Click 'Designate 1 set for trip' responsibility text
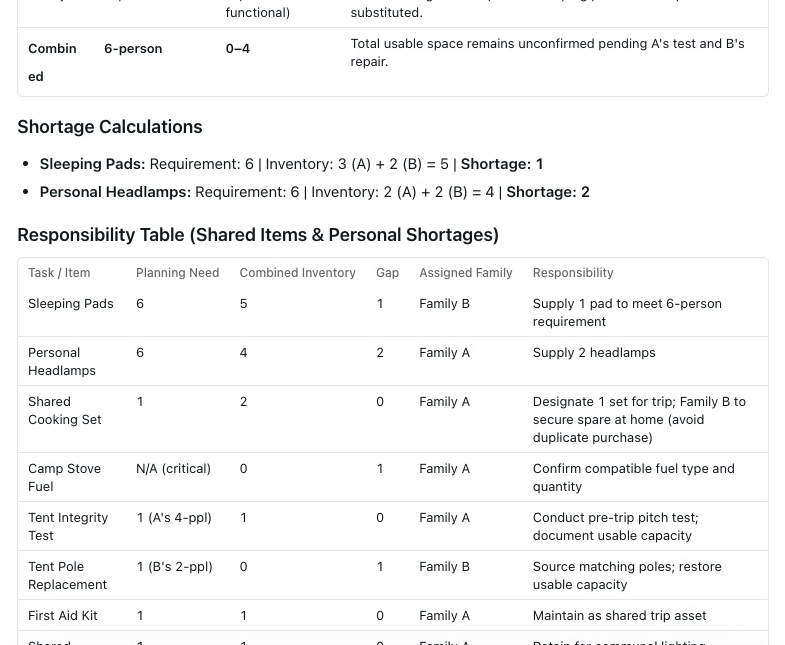The height and width of the screenshot is (645, 785). (639, 420)
